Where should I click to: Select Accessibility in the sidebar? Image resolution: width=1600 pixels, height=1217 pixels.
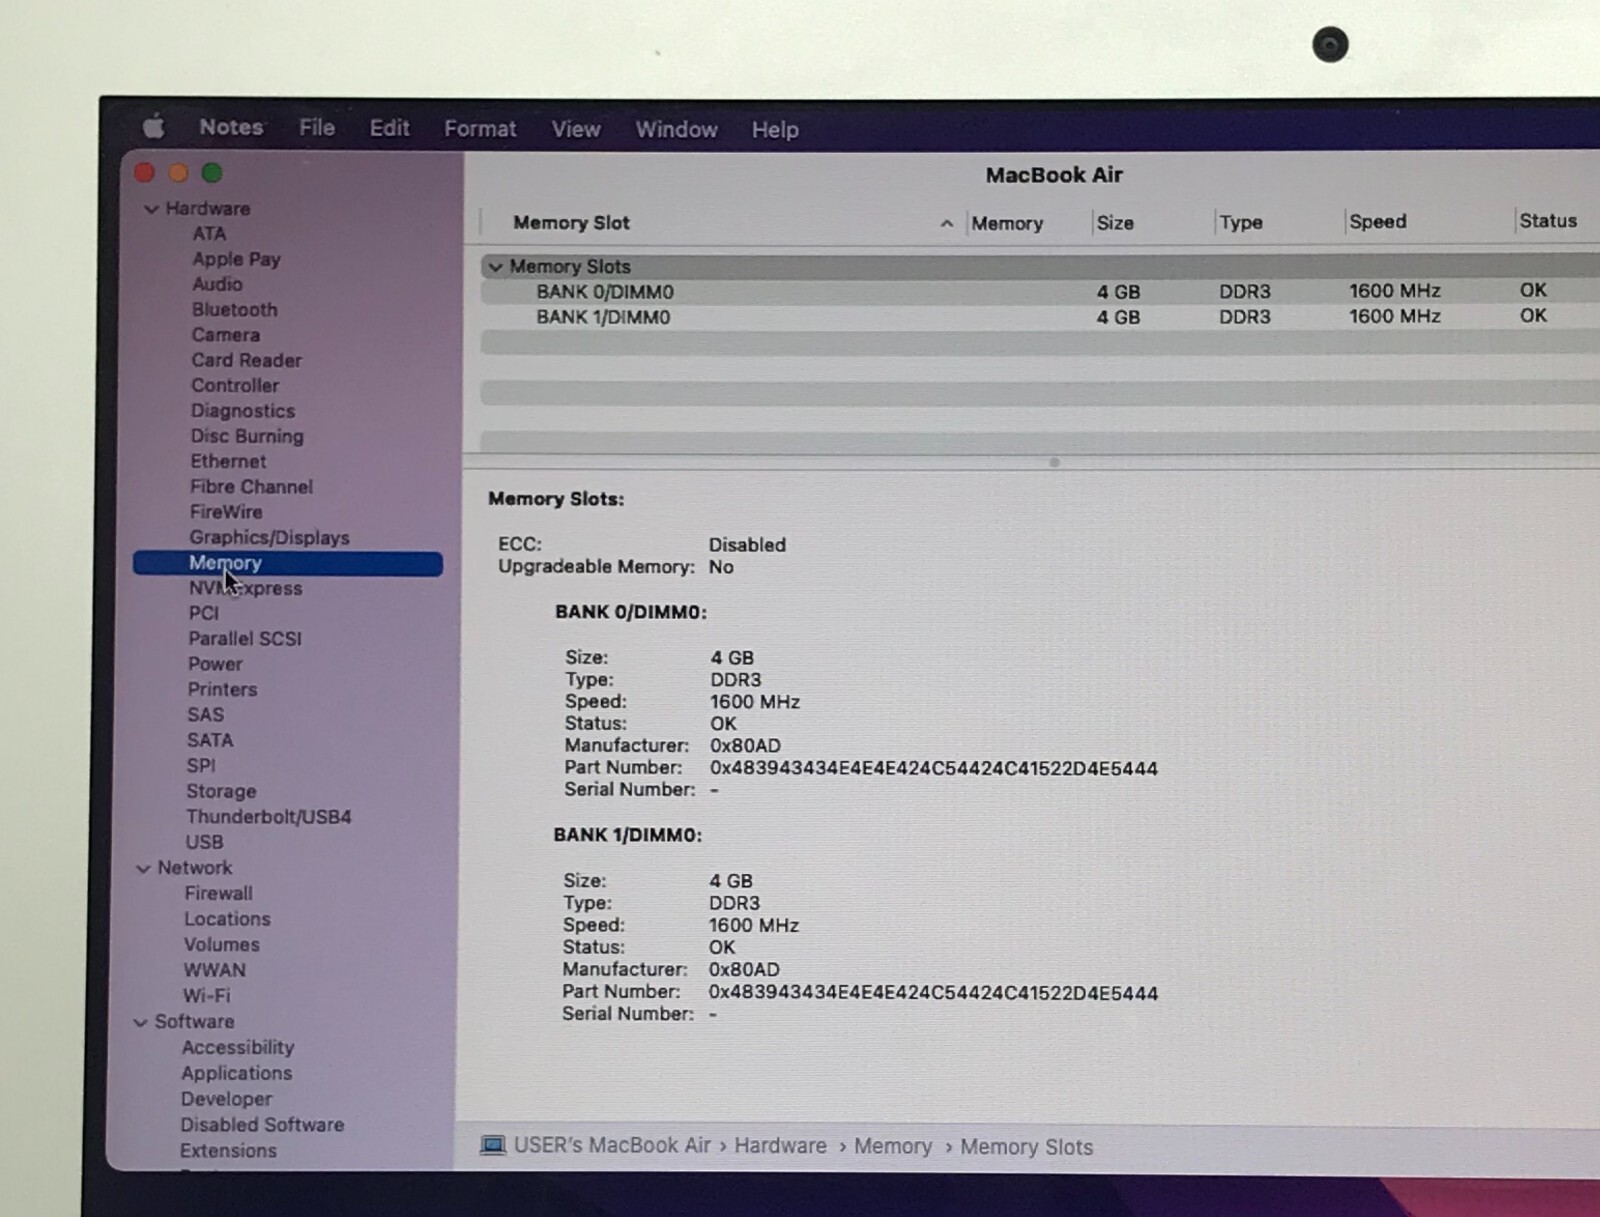coord(238,1048)
